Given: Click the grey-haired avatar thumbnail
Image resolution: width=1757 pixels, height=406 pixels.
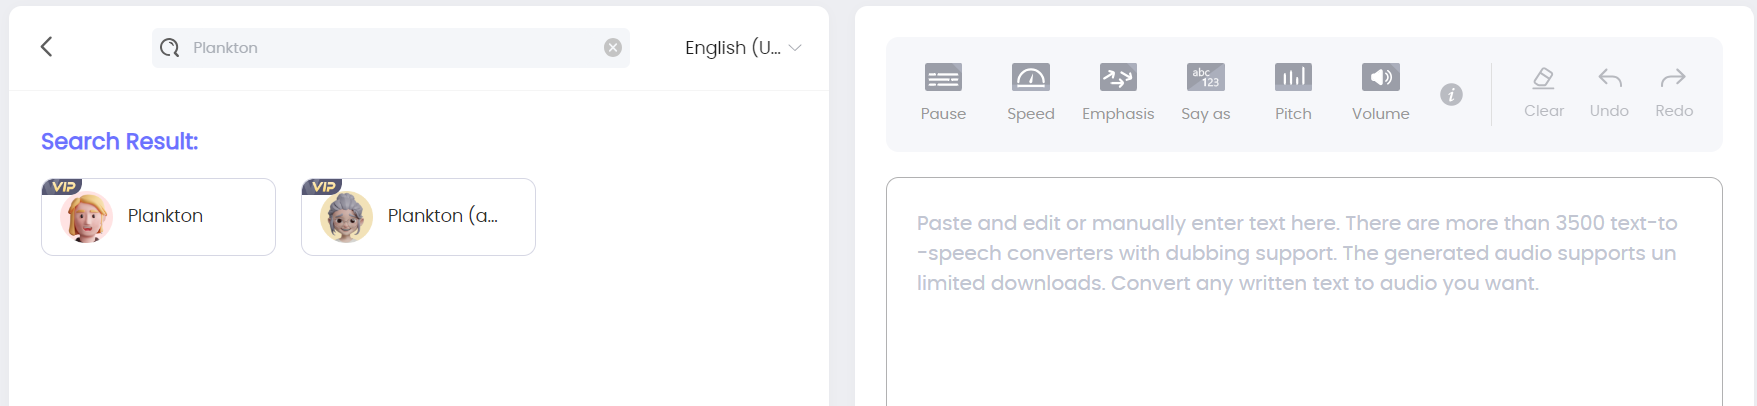Looking at the screenshot, I should click(x=346, y=217).
